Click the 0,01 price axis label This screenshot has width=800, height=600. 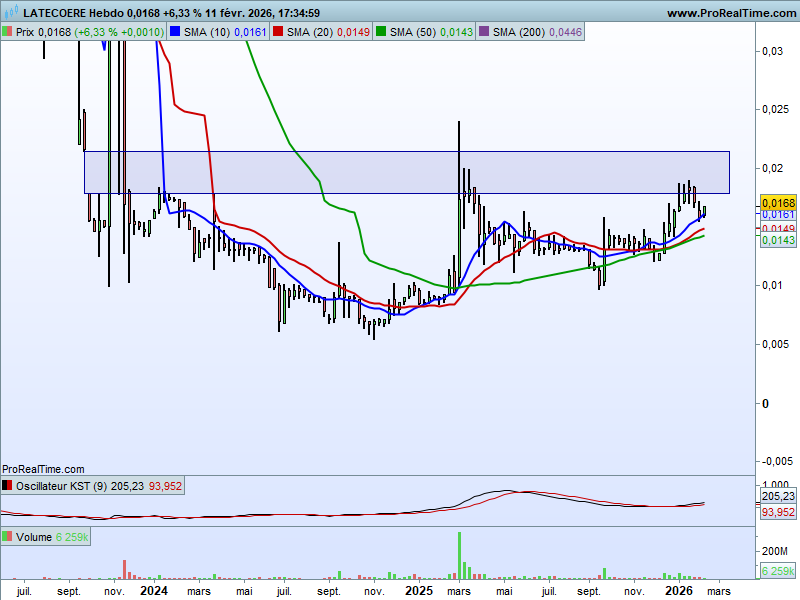coord(772,285)
